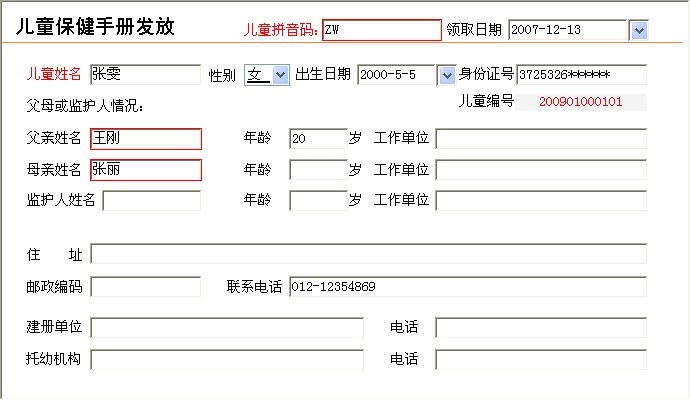The height and width of the screenshot is (400, 690).
Task: Click the guardian's 工作单位 input field
Action: (541, 201)
